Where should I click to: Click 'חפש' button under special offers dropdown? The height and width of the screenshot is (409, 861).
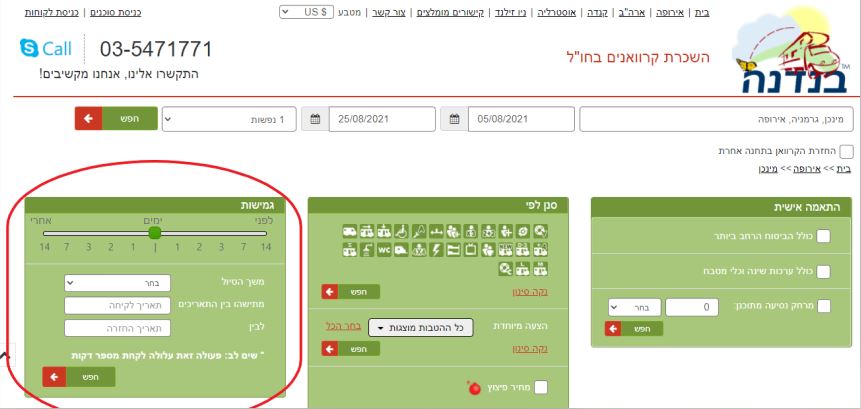pos(350,349)
